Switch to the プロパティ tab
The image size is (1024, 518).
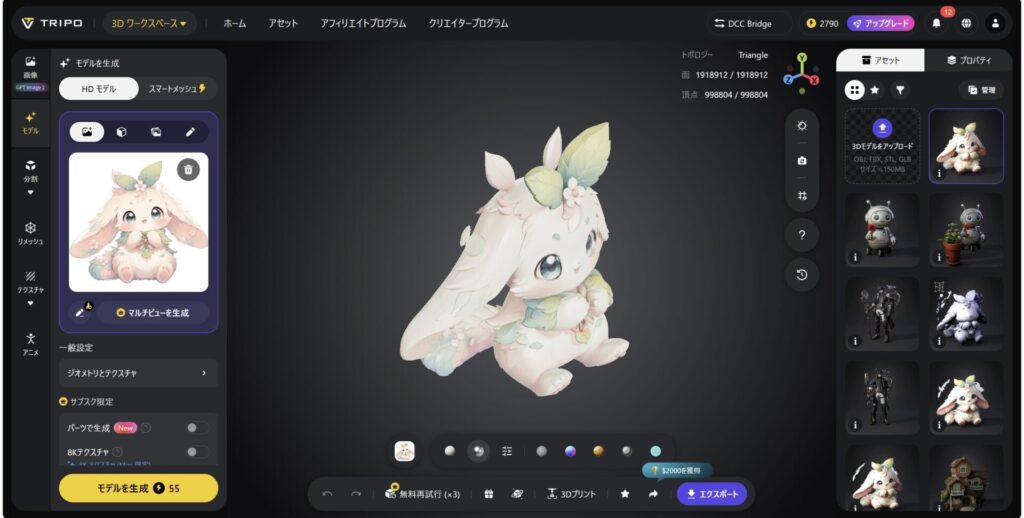coord(968,60)
